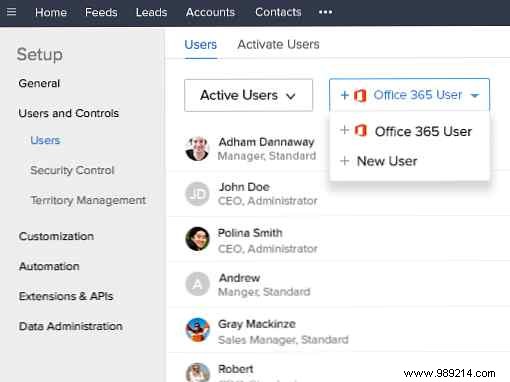510x382 pixels.
Task: Open Security Control settings
Action: (72, 170)
